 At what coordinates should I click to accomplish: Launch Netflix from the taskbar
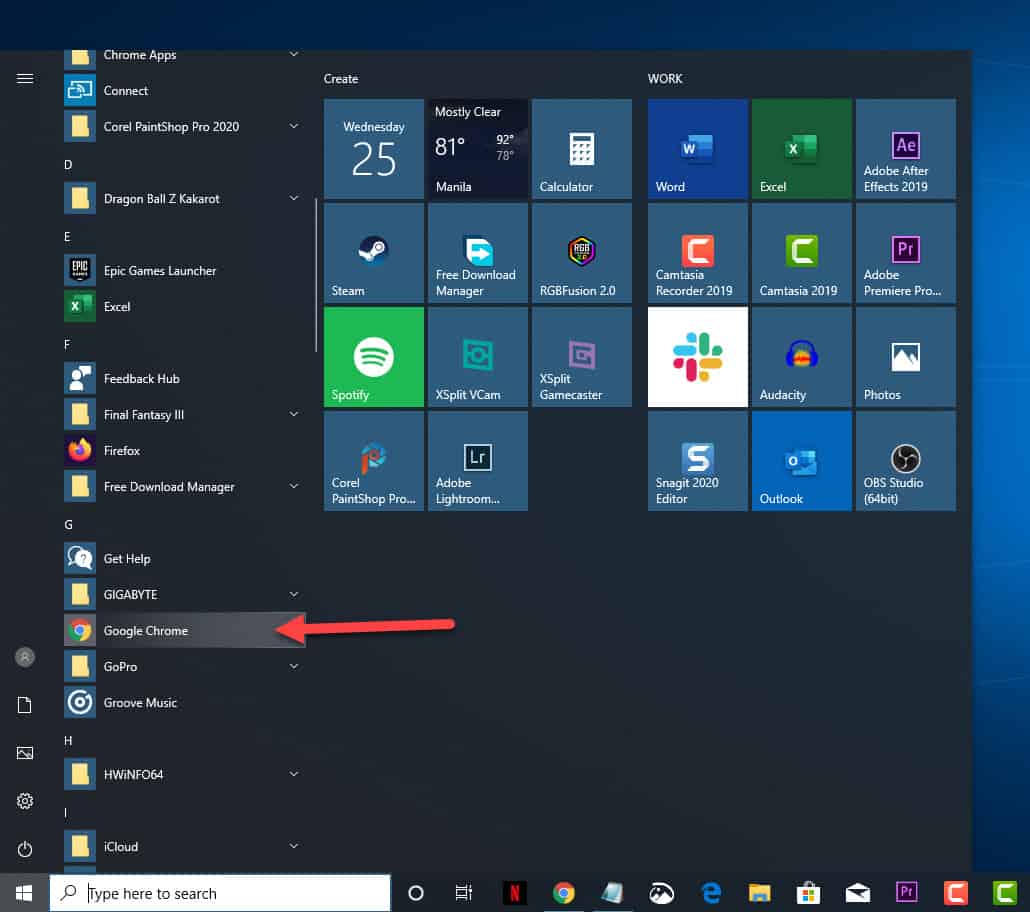pyautogui.click(x=514, y=893)
